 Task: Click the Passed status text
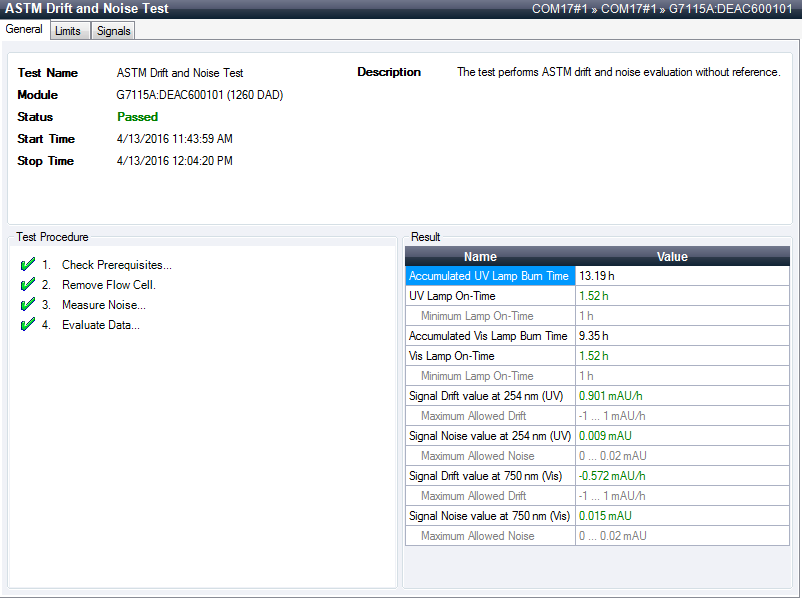coord(137,117)
